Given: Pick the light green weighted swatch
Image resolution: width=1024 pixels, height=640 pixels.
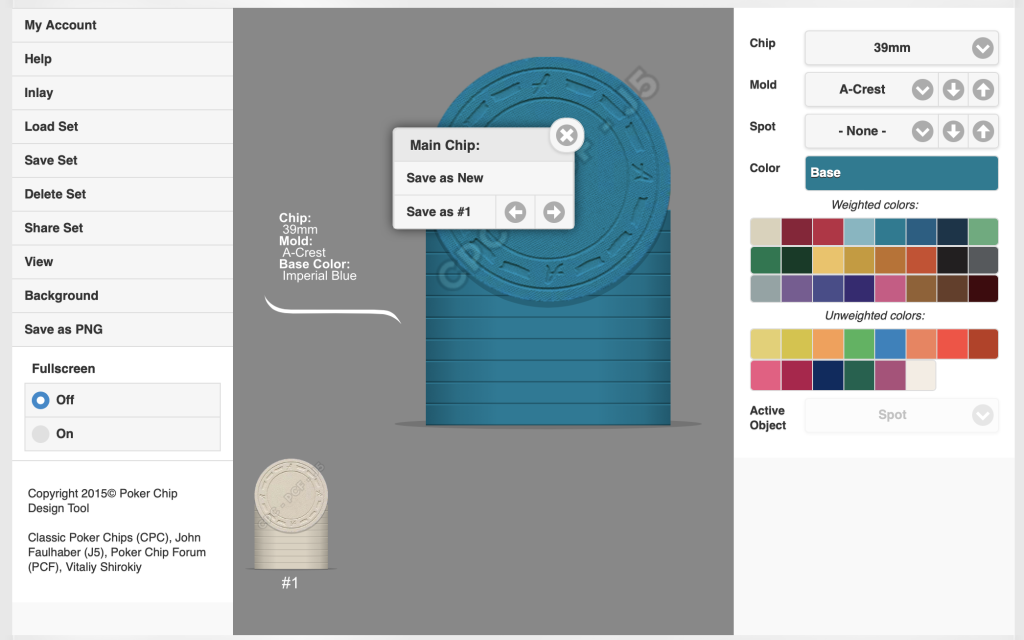Looking at the screenshot, I should point(983,232).
